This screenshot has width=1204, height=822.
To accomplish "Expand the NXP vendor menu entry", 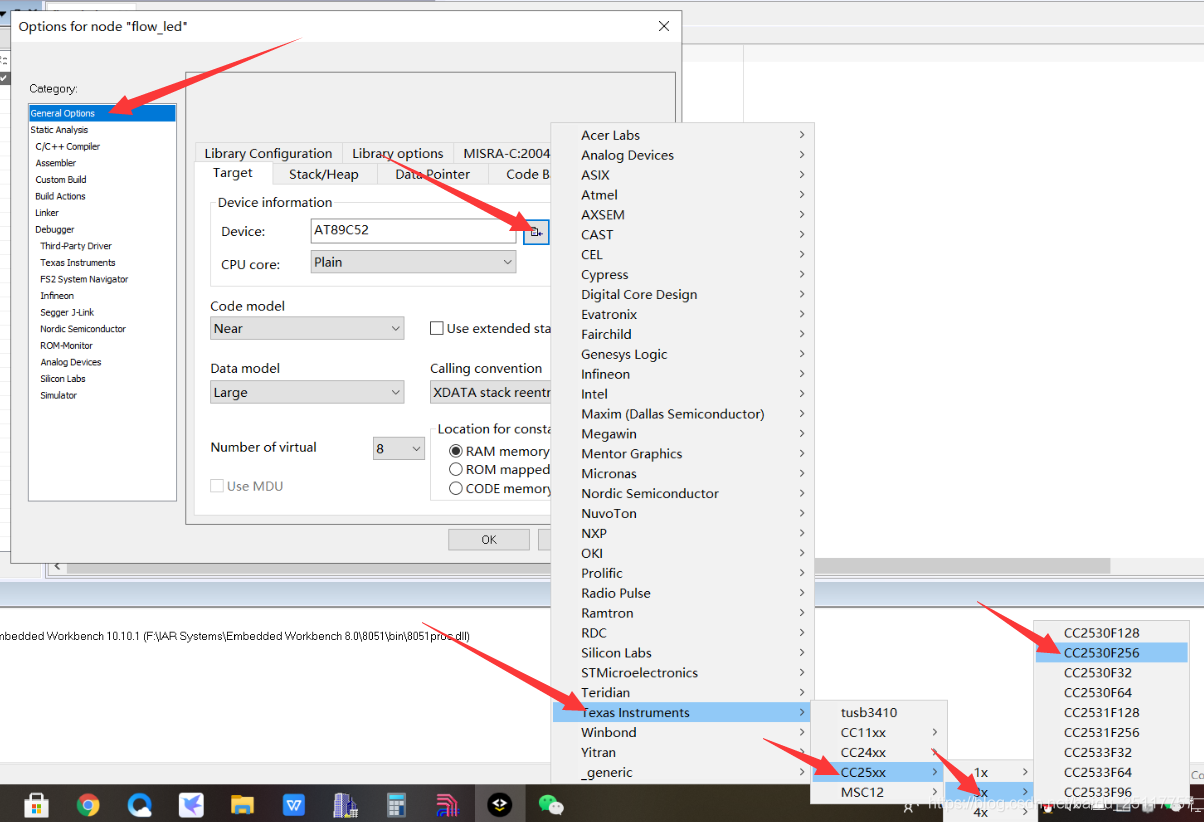I will [683, 533].
